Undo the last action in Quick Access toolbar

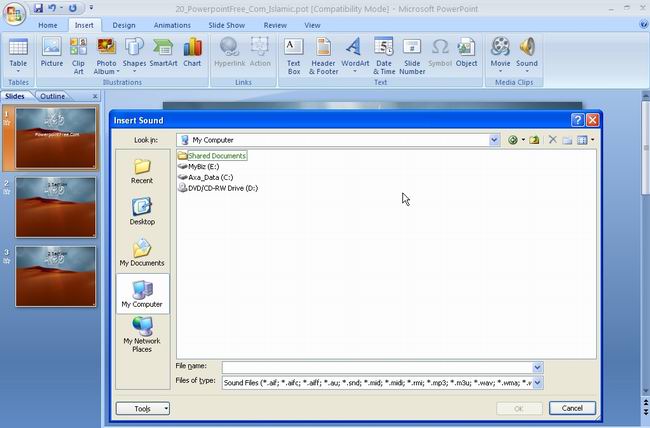pos(52,8)
